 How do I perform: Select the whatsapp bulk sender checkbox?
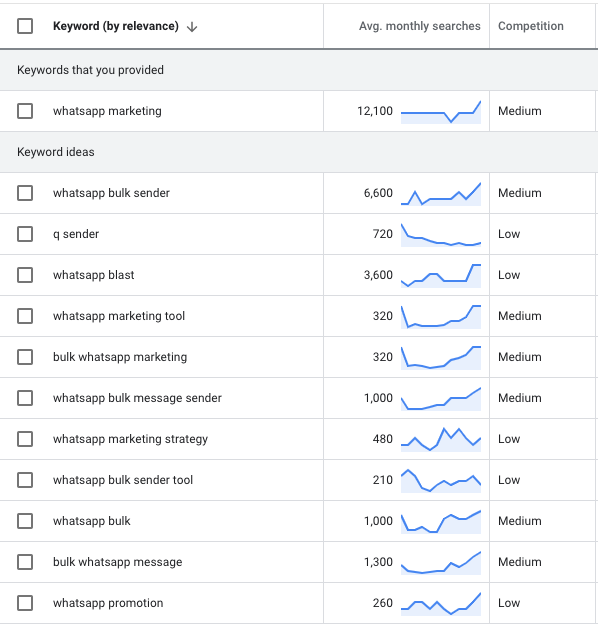25,193
